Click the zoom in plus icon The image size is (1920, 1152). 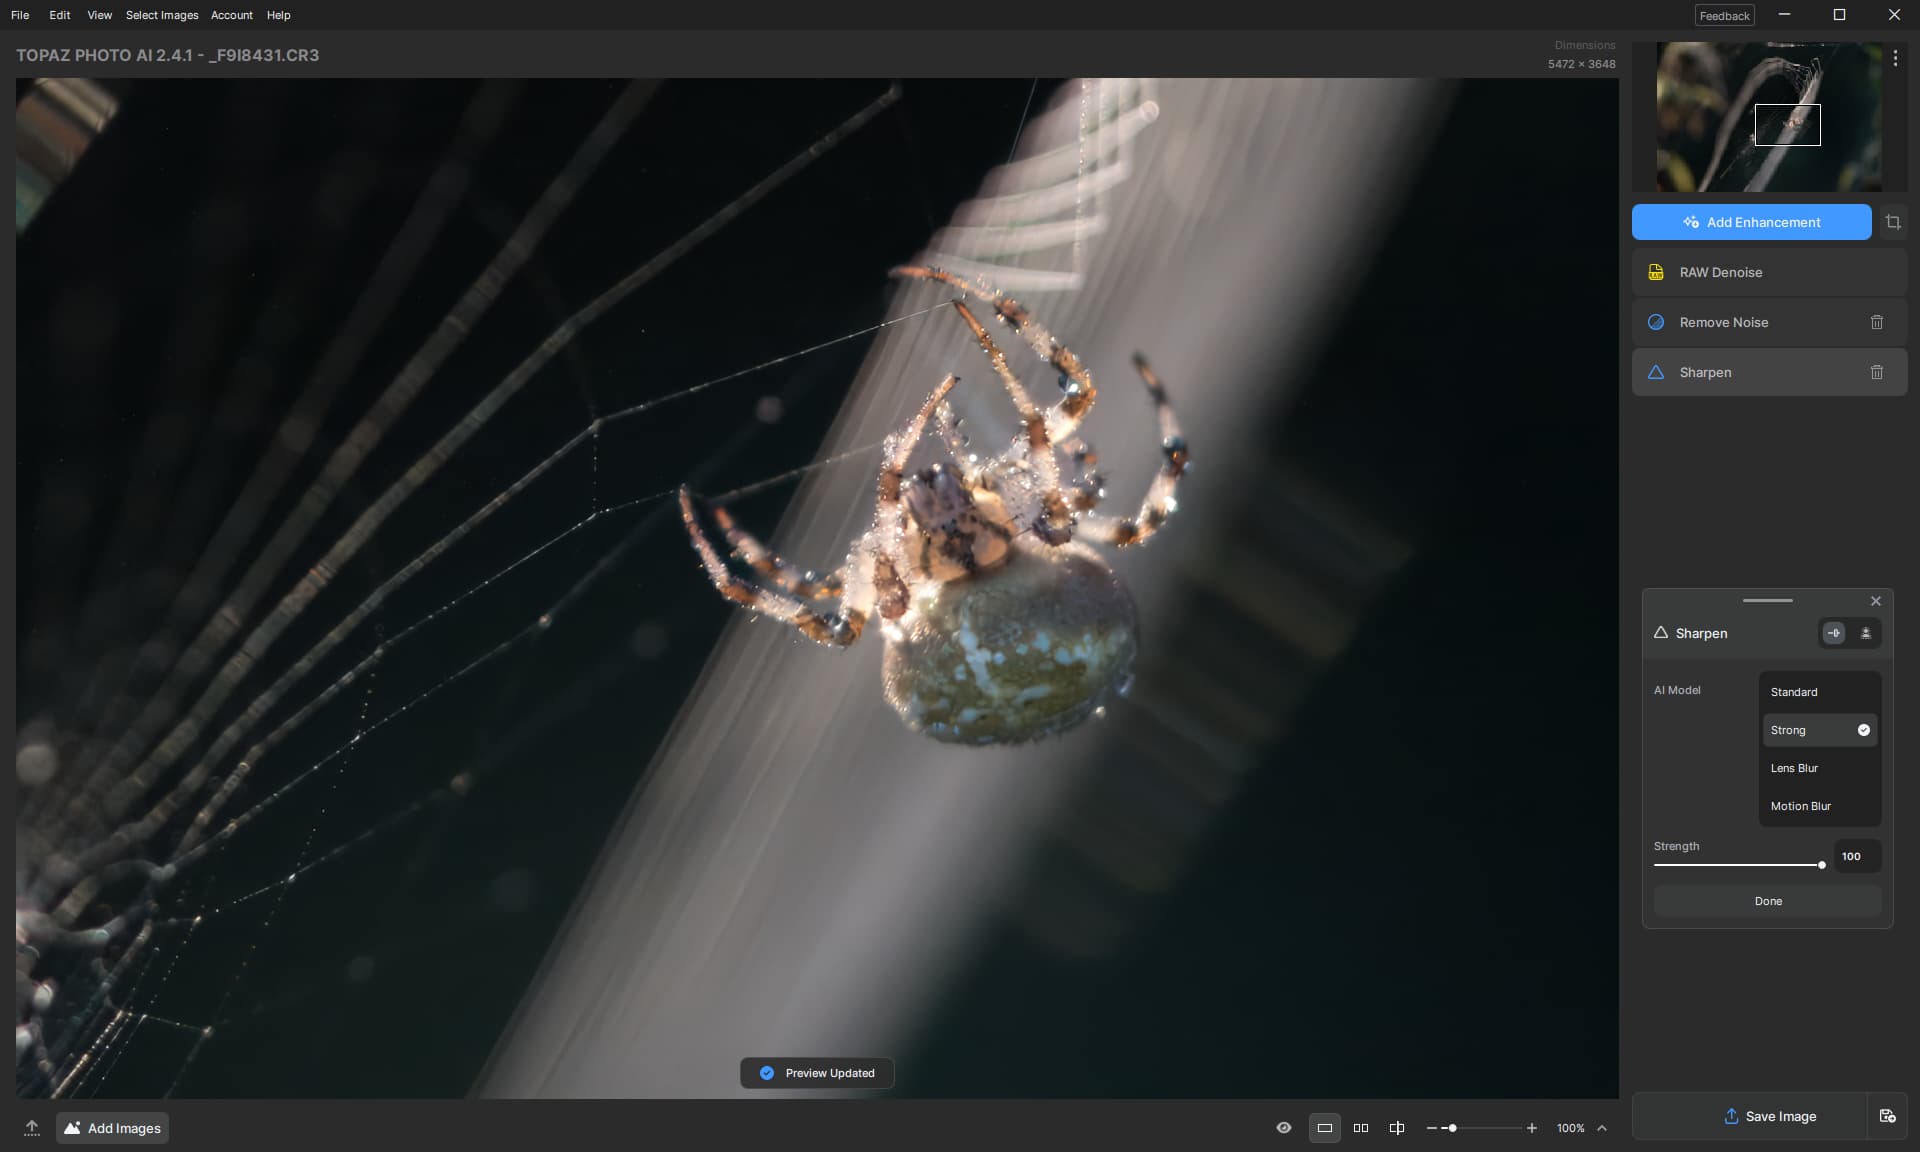coord(1531,1128)
